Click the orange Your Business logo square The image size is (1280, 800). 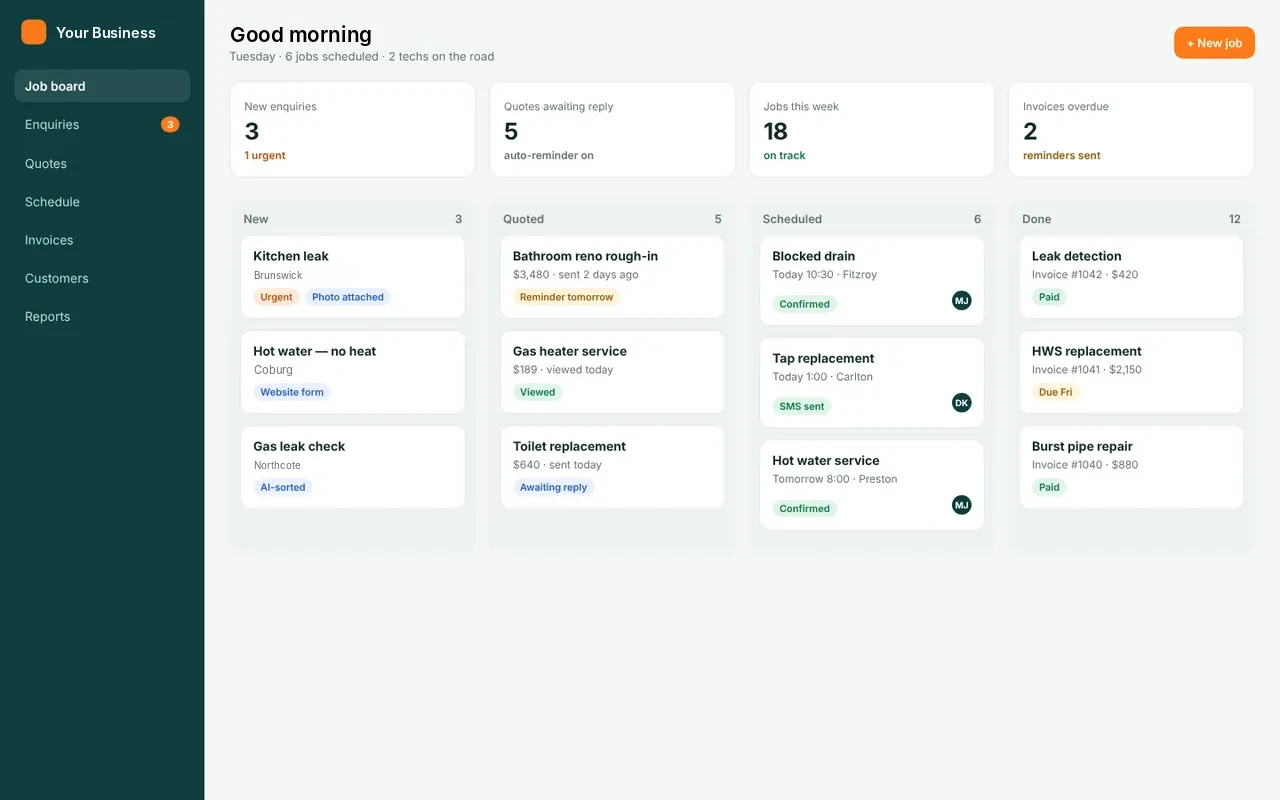click(x=34, y=32)
